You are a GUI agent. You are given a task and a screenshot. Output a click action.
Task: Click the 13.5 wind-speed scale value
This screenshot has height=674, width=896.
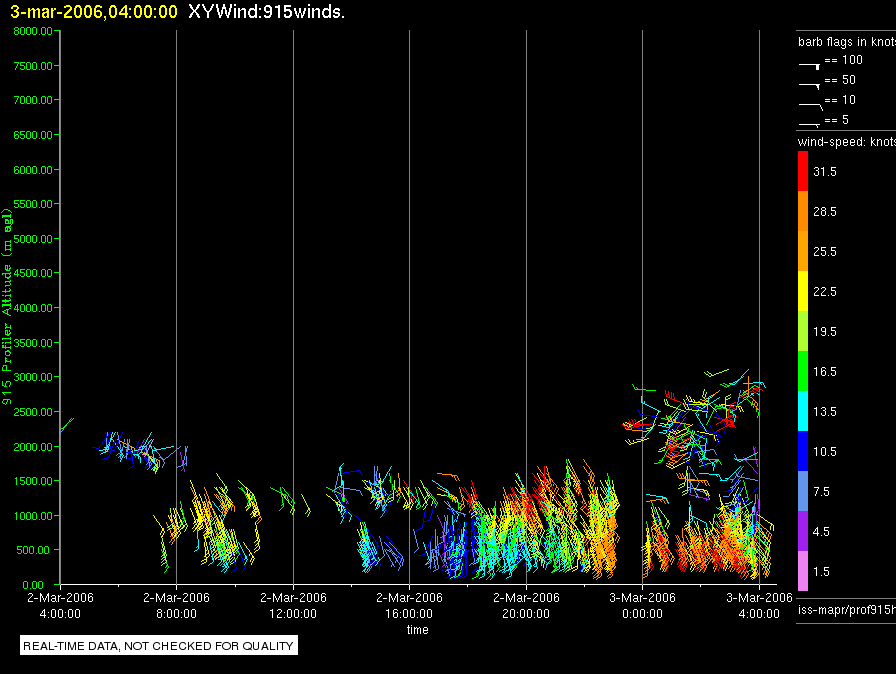[x=825, y=412]
